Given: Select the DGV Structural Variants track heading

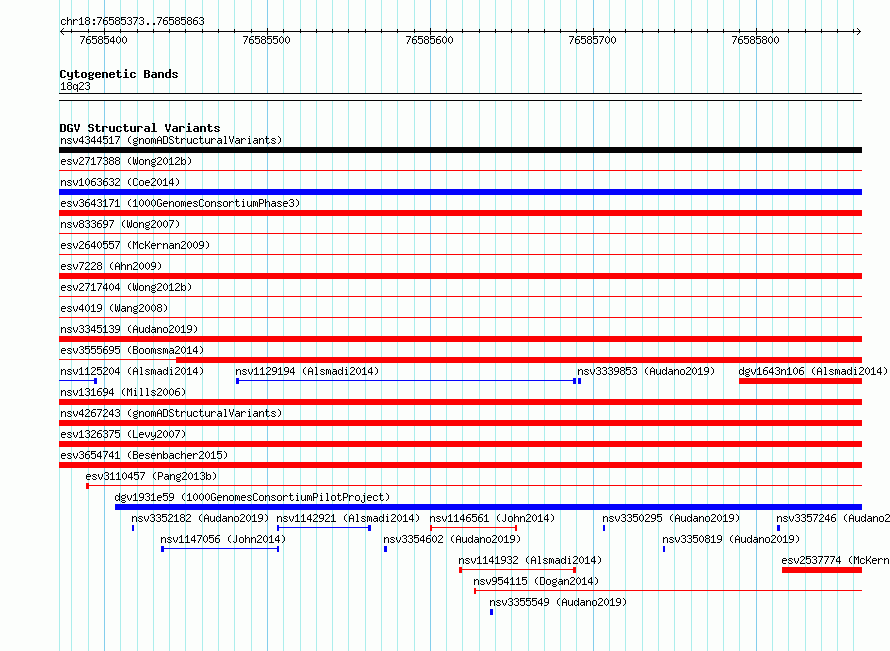Looking at the screenshot, I should click(x=139, y=128).
